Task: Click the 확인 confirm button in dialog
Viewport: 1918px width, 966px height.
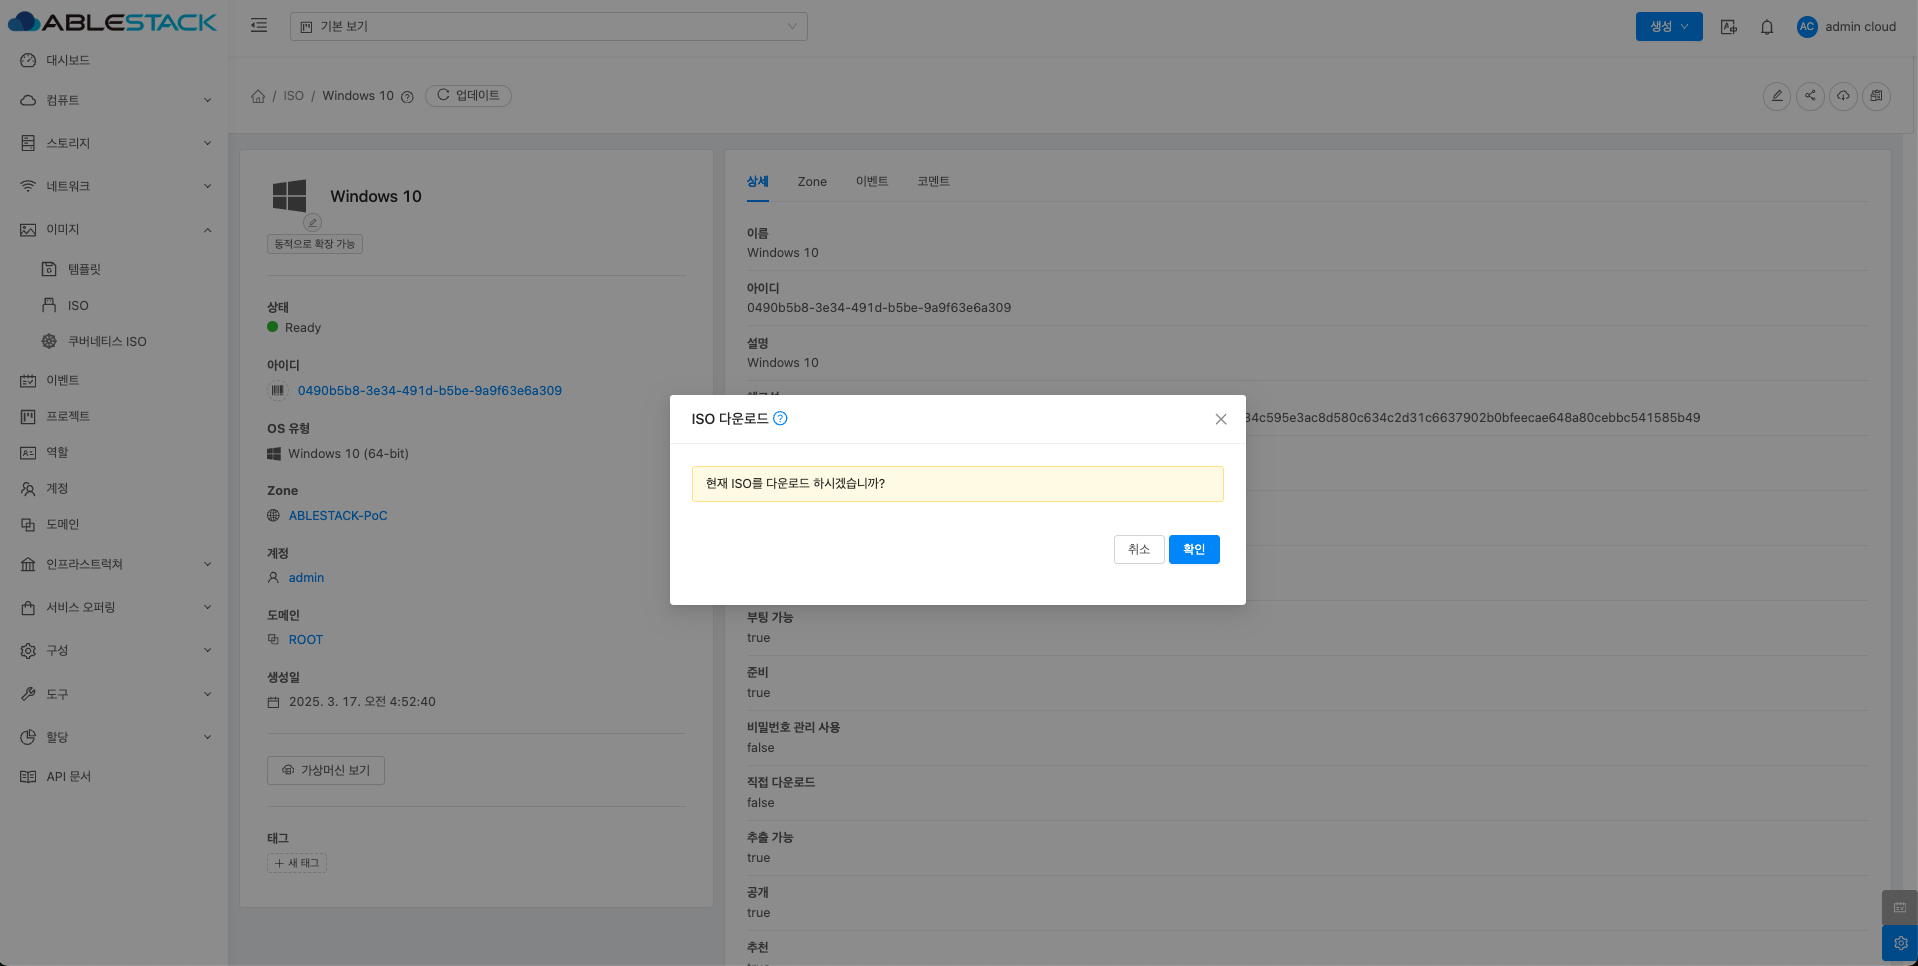Action: tap(1193, 549)
